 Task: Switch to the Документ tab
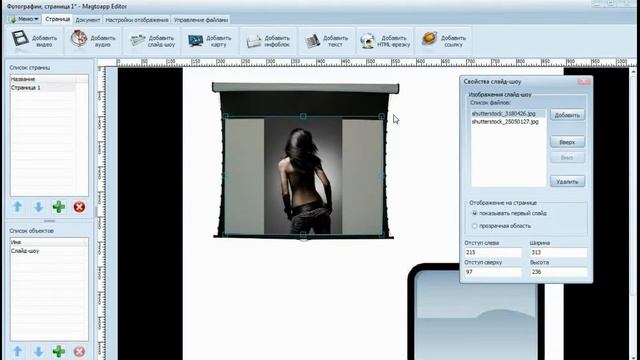tap(87, 20)
